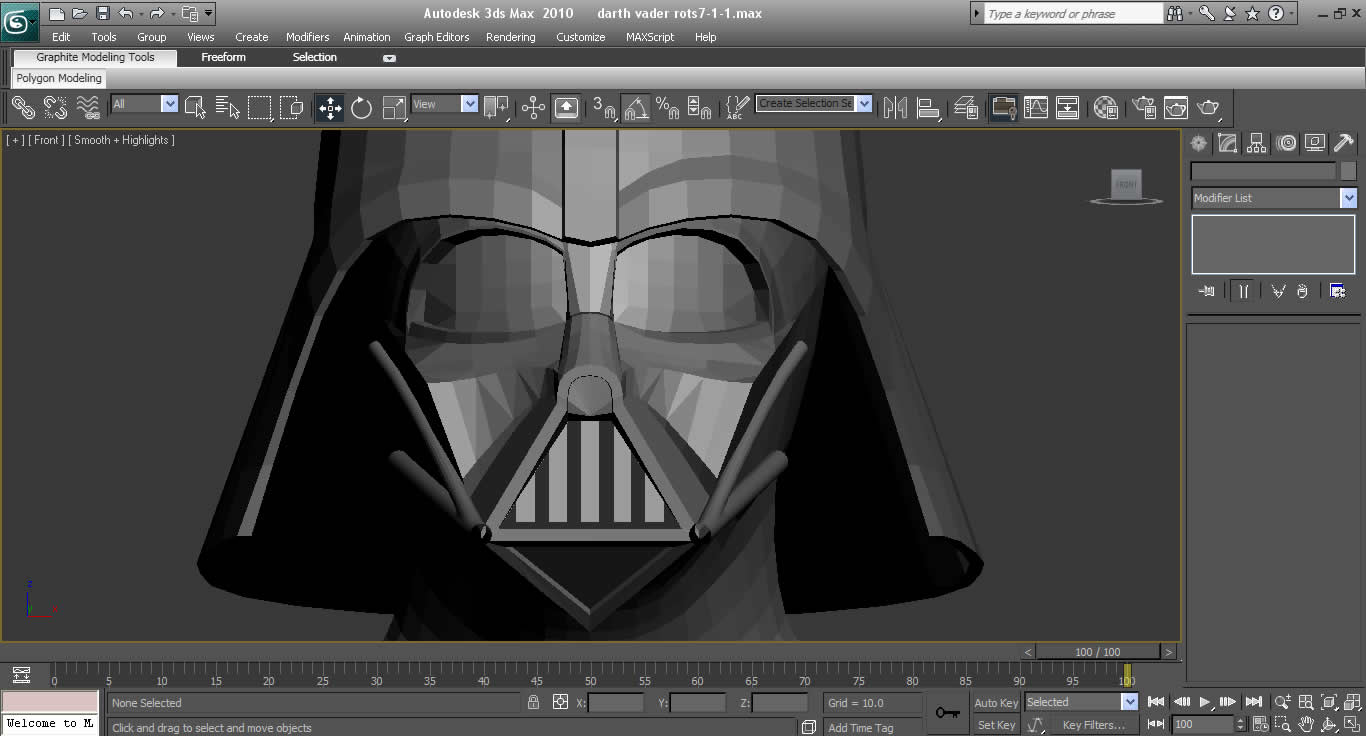The width and height of the screenshot is (1366, 736).
Task: Switch to Hierarchy command panel tab
Action: [x=1257, y=143]
